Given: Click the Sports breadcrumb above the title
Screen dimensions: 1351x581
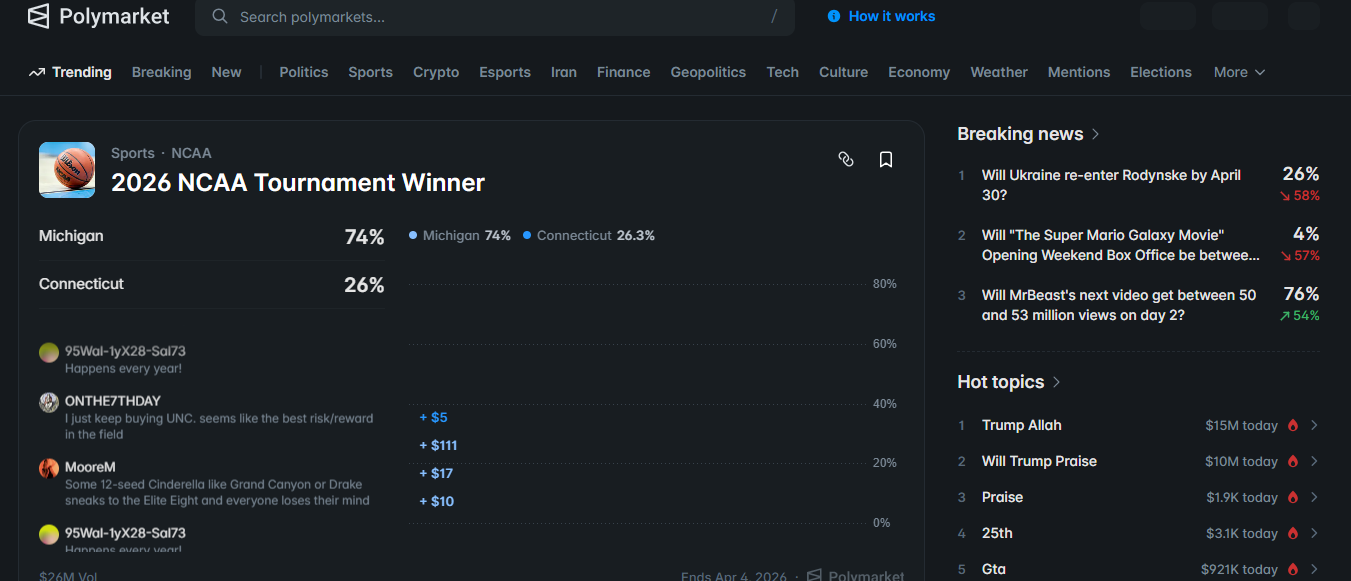Looking at the screenshot, I should (x=133, y=153).
